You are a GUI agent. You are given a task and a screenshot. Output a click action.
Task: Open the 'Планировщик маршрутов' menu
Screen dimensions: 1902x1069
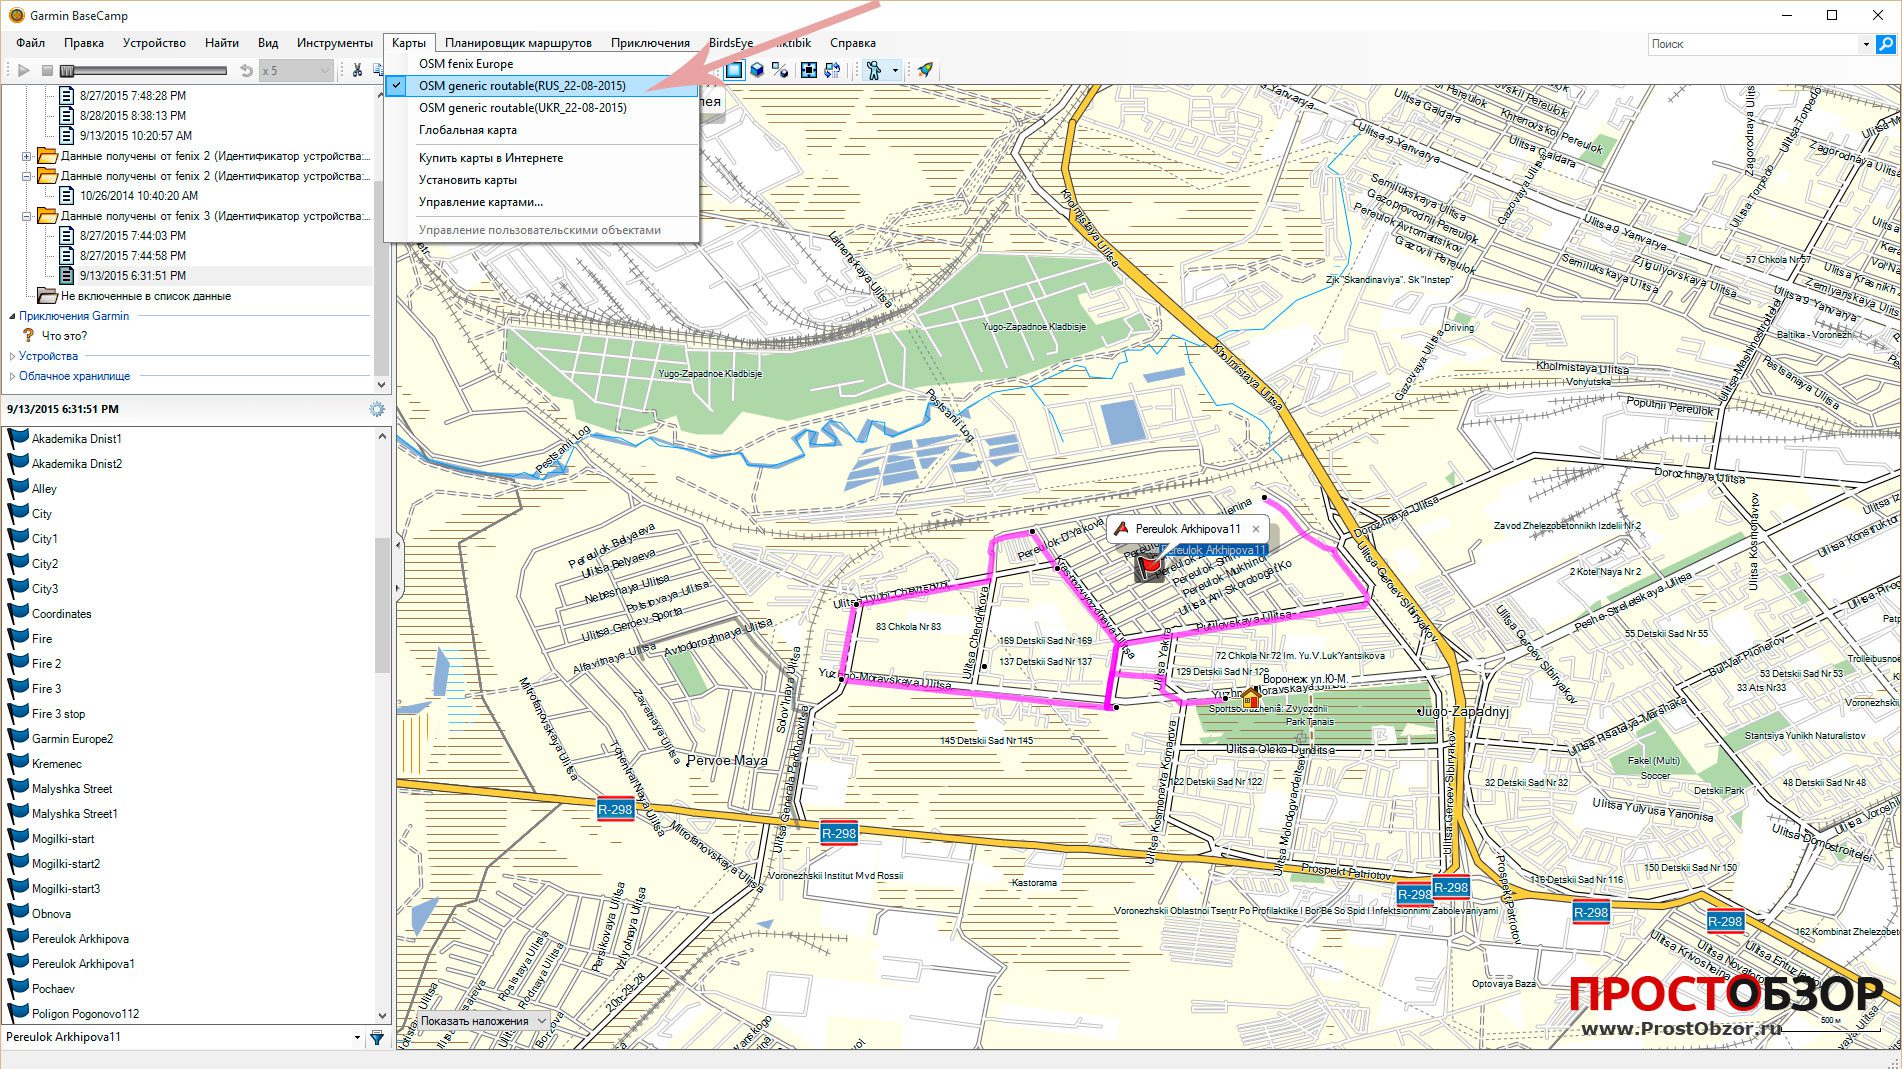518,43
